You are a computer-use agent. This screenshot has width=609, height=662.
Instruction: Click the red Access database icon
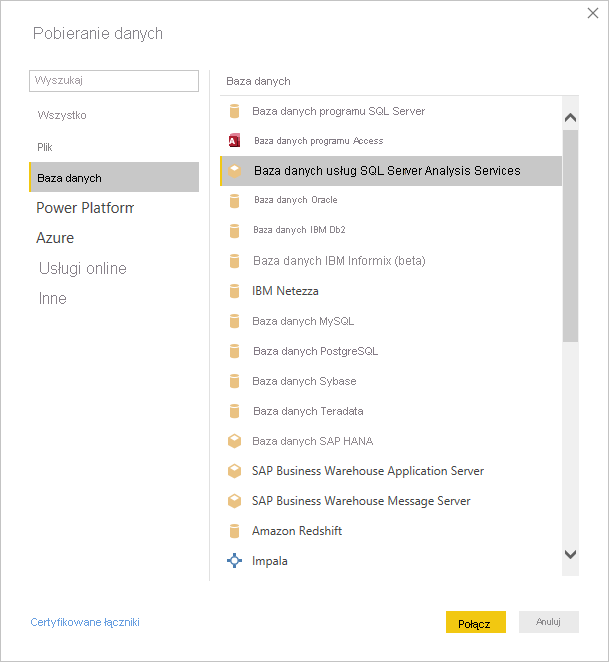[x=234, y=141]
